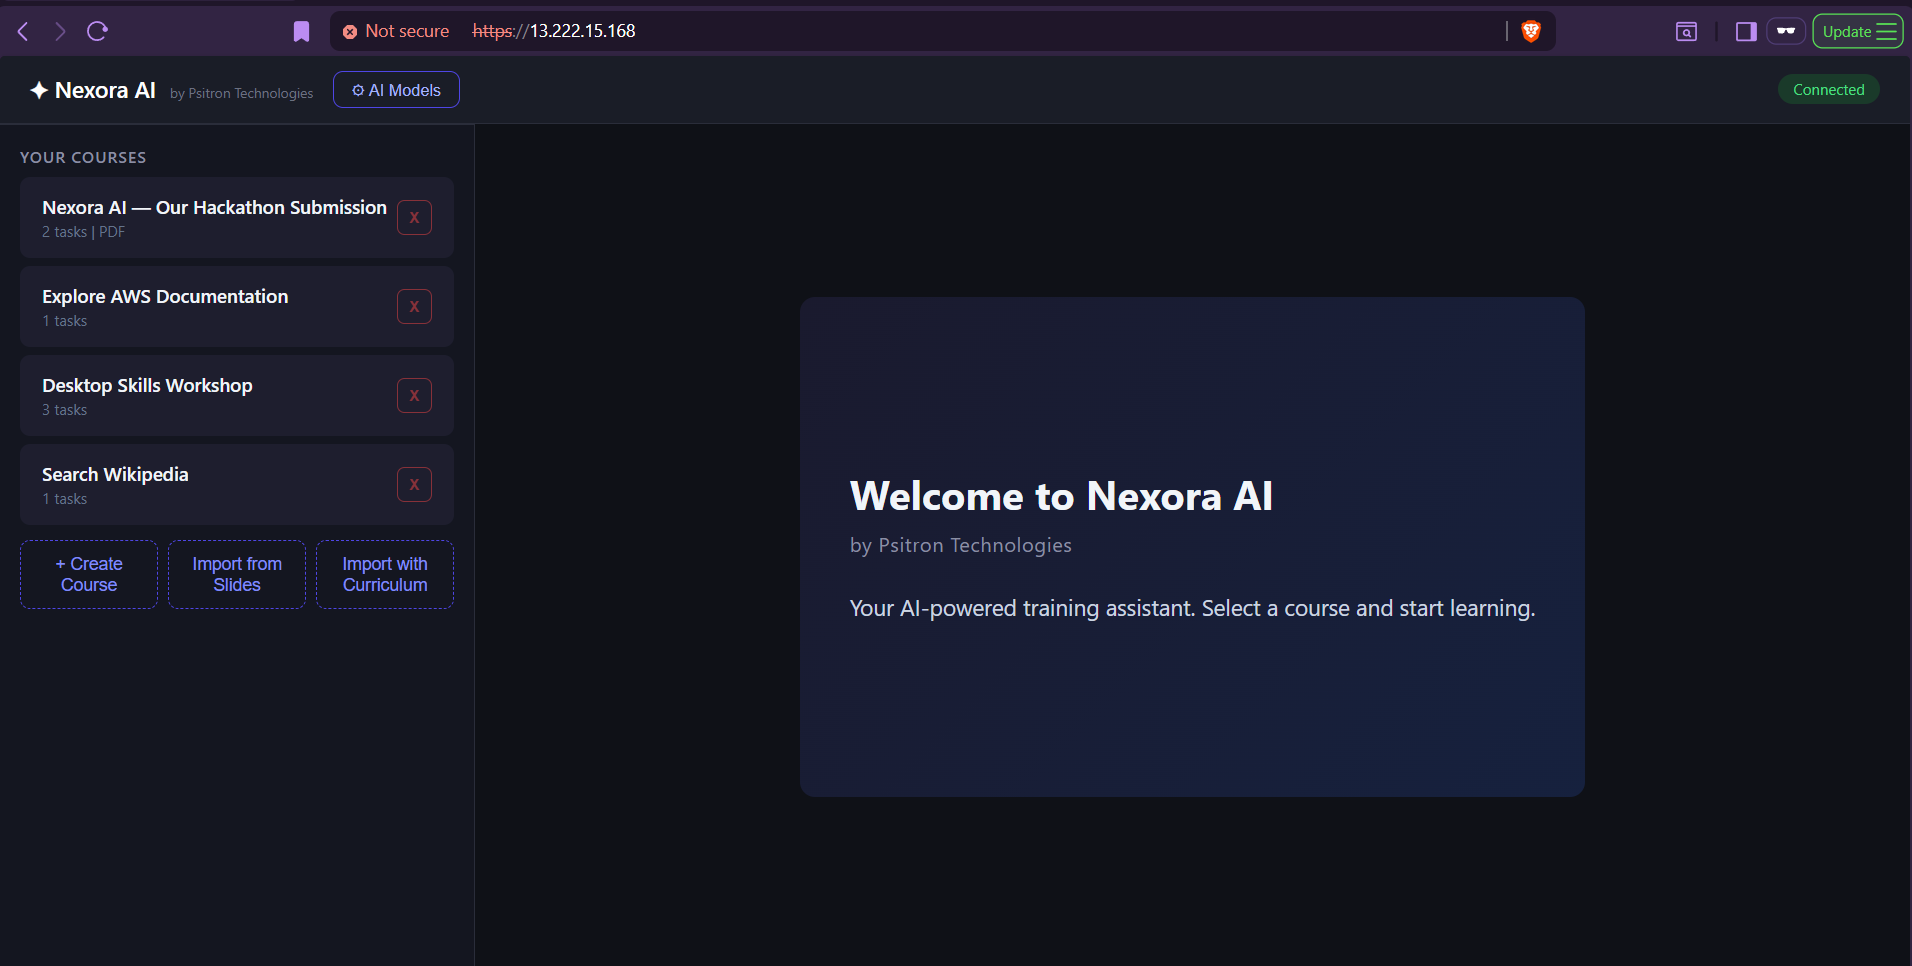Click the Nexora AI logo
Viewport: 1912px width, 966px height.
click(x=93, y=90)
